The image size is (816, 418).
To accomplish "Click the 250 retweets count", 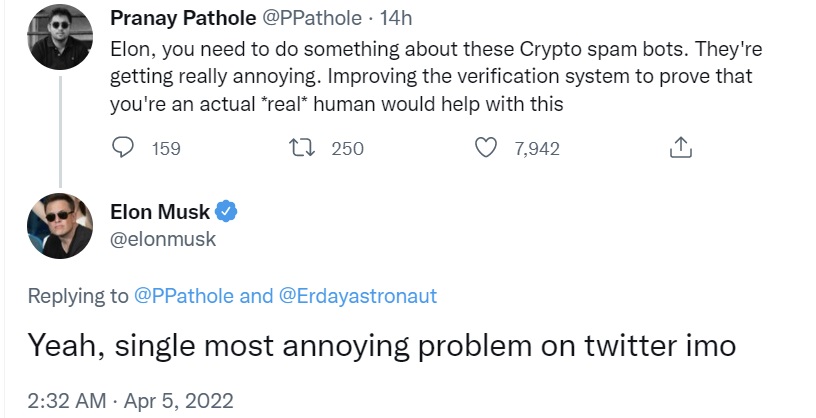I will (x=347, y=149).
